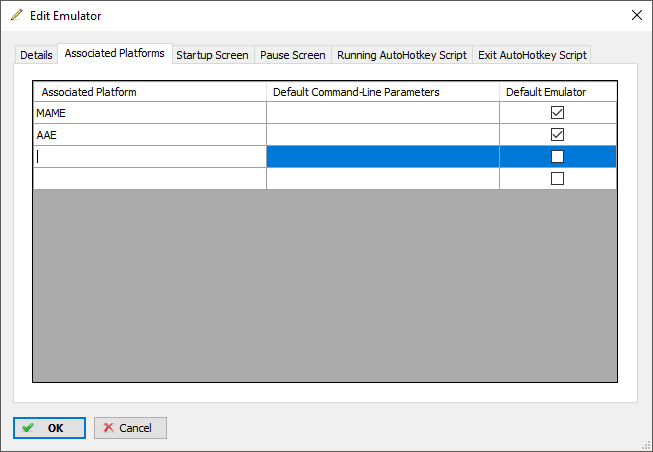This screenshot has height=452, width=653.
Task: Click the Associated Platform column header
Action: [150, 92]
